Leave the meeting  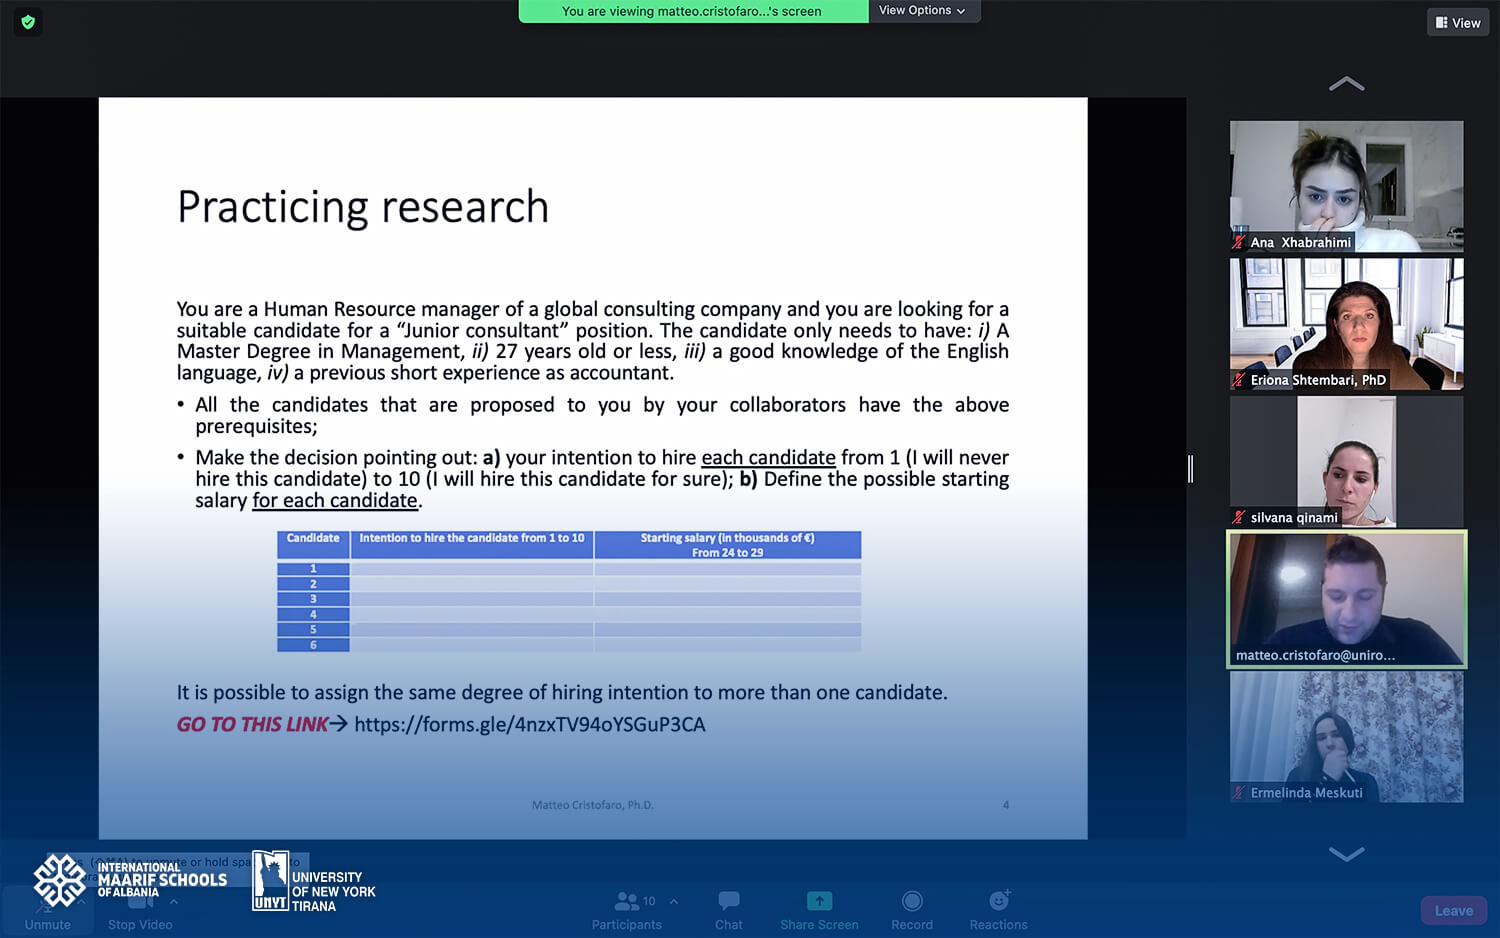pos(1453,910)
